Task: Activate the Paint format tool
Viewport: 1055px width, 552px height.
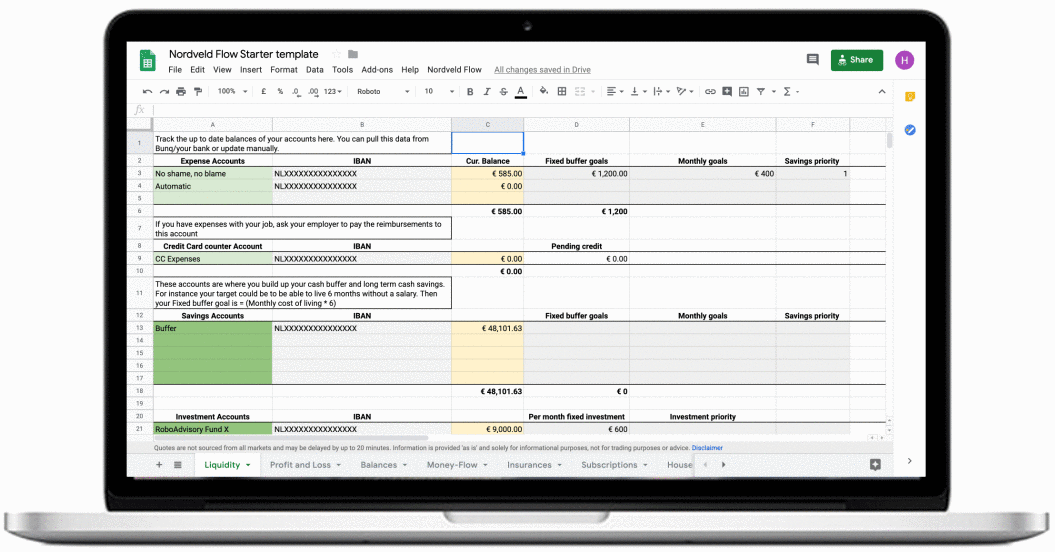Action: click(198, 92)
